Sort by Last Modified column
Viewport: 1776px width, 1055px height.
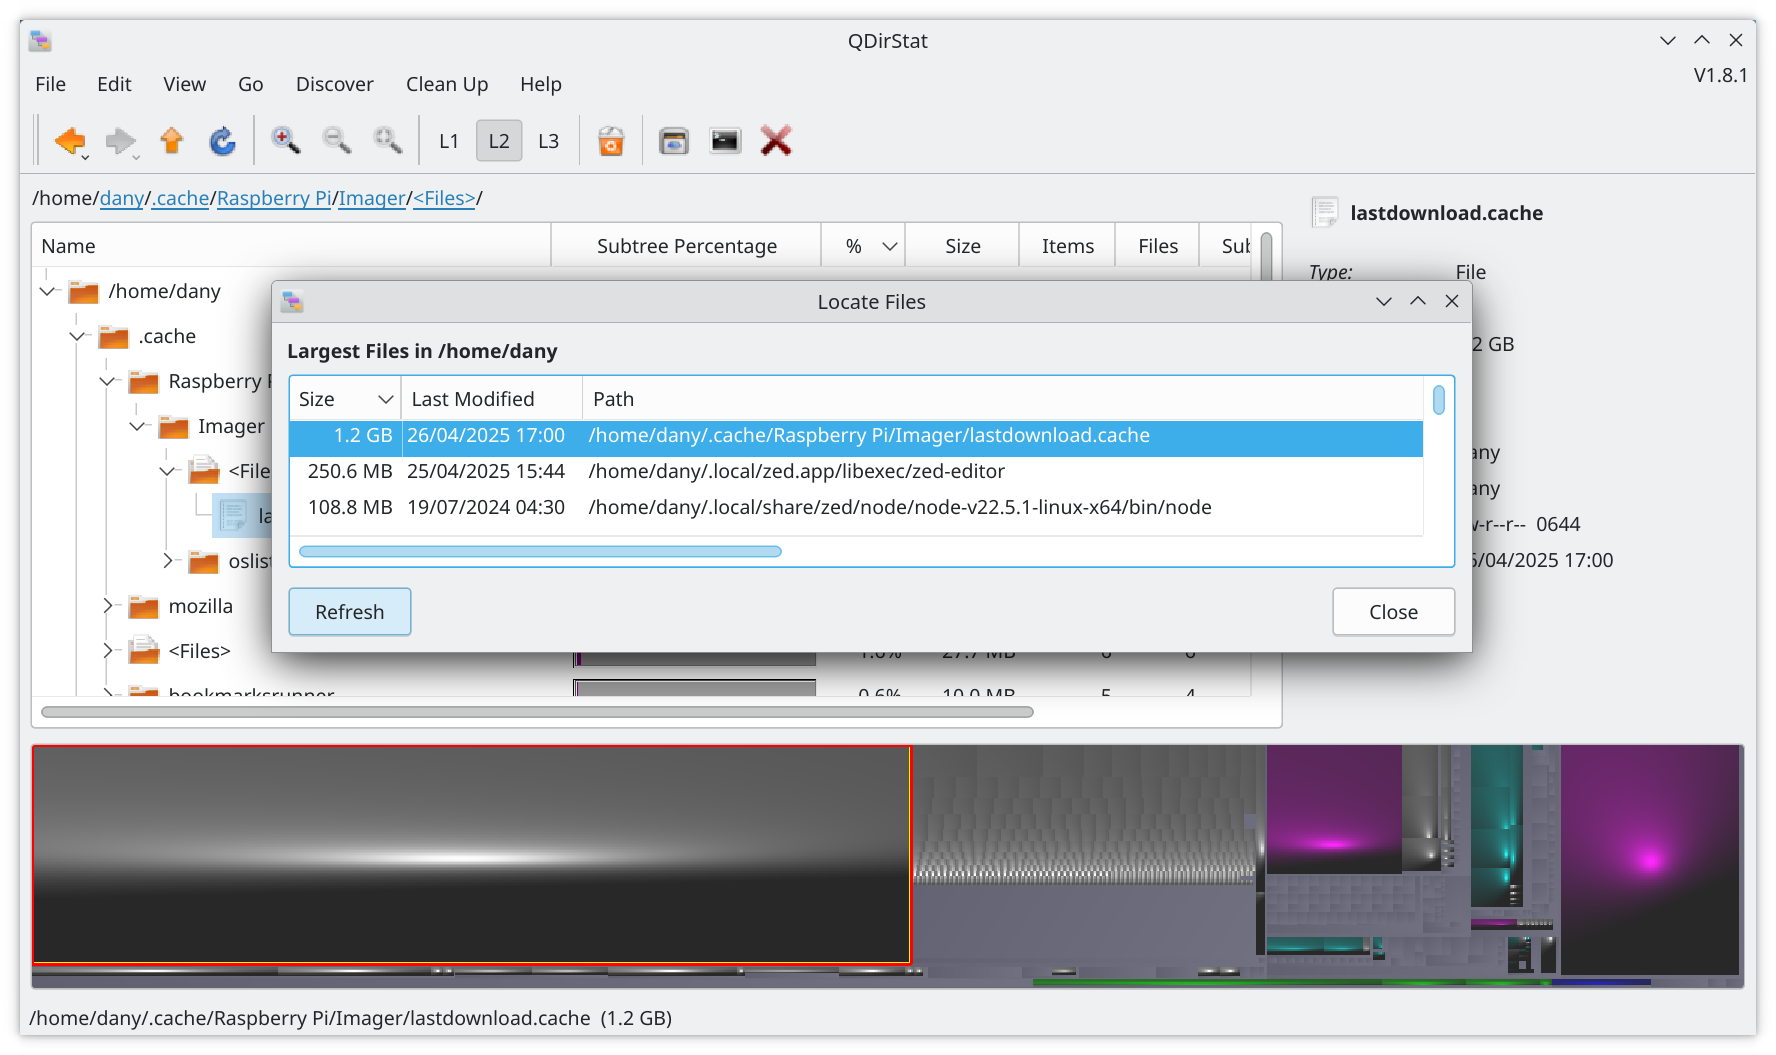point(492,399)
